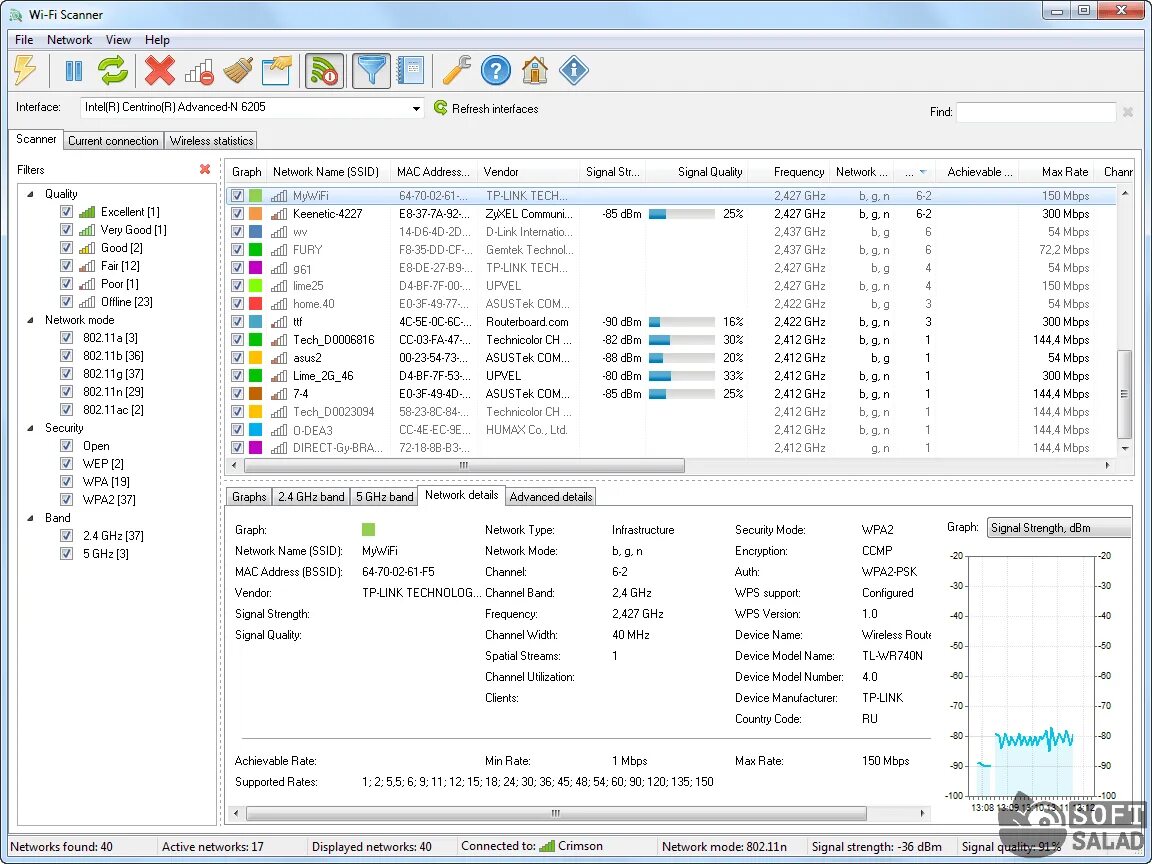
Task: Uncheck the Excellent [1] filter
Action: 66,212
